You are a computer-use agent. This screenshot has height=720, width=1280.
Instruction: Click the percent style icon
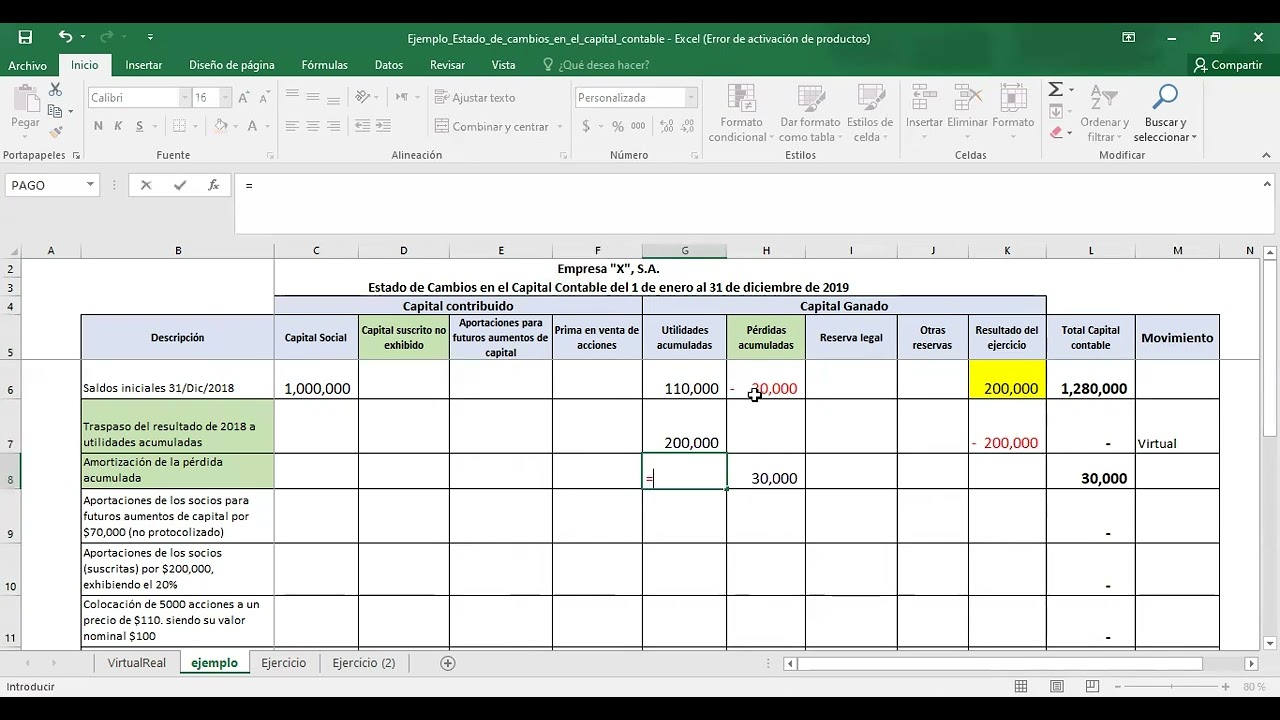pos(617,126)
